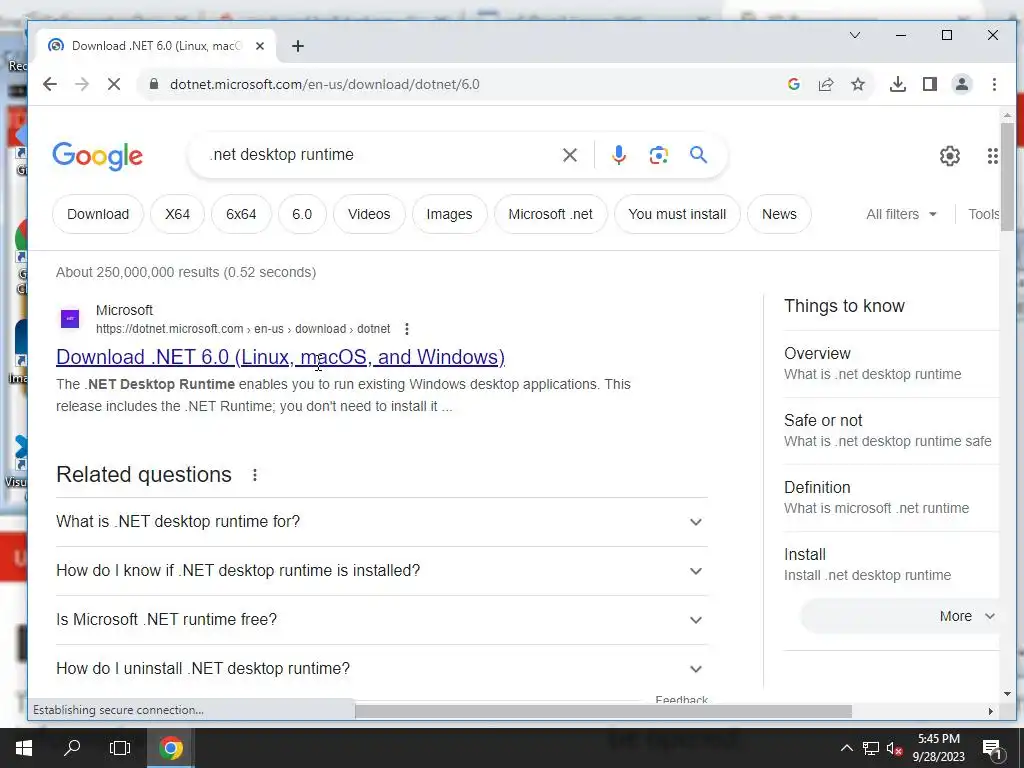Screen dimensions: 1024x768
Task: Click the Feedback link
Action: click(x=681, y=699)
